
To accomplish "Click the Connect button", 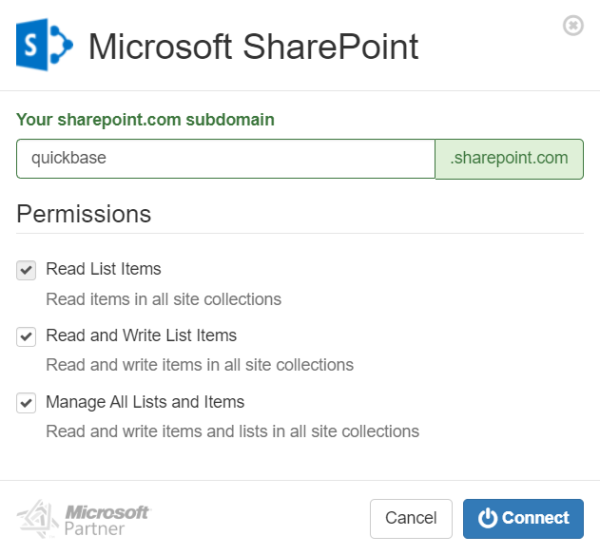I will pyautogui.click(x=523, y=518).
